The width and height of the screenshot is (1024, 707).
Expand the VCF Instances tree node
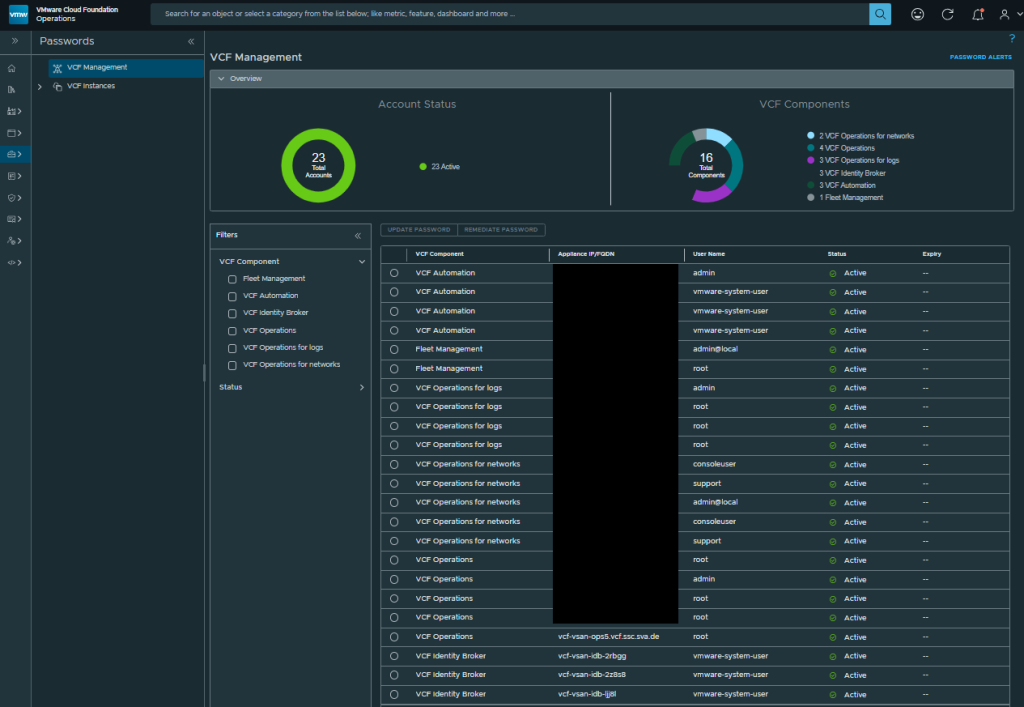pyautogui.click(x=40, y=86)
